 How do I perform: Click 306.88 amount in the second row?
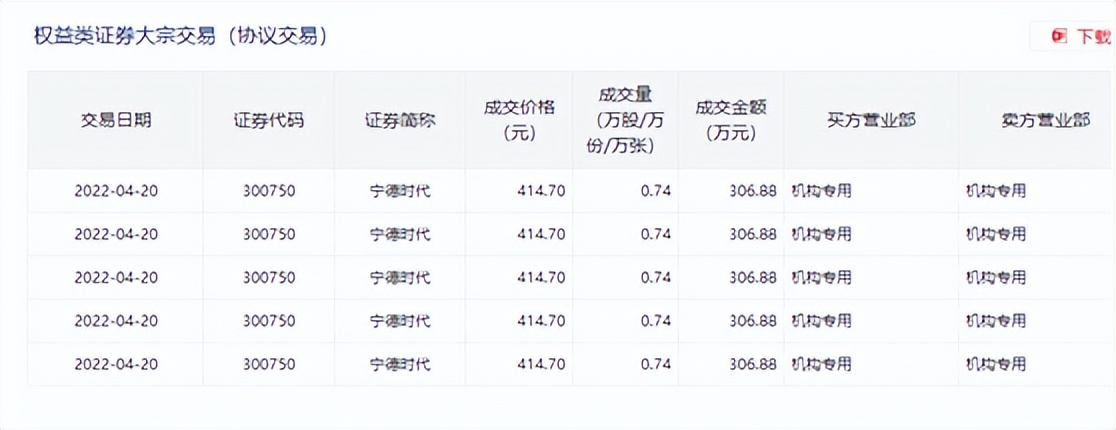(752, 234)
